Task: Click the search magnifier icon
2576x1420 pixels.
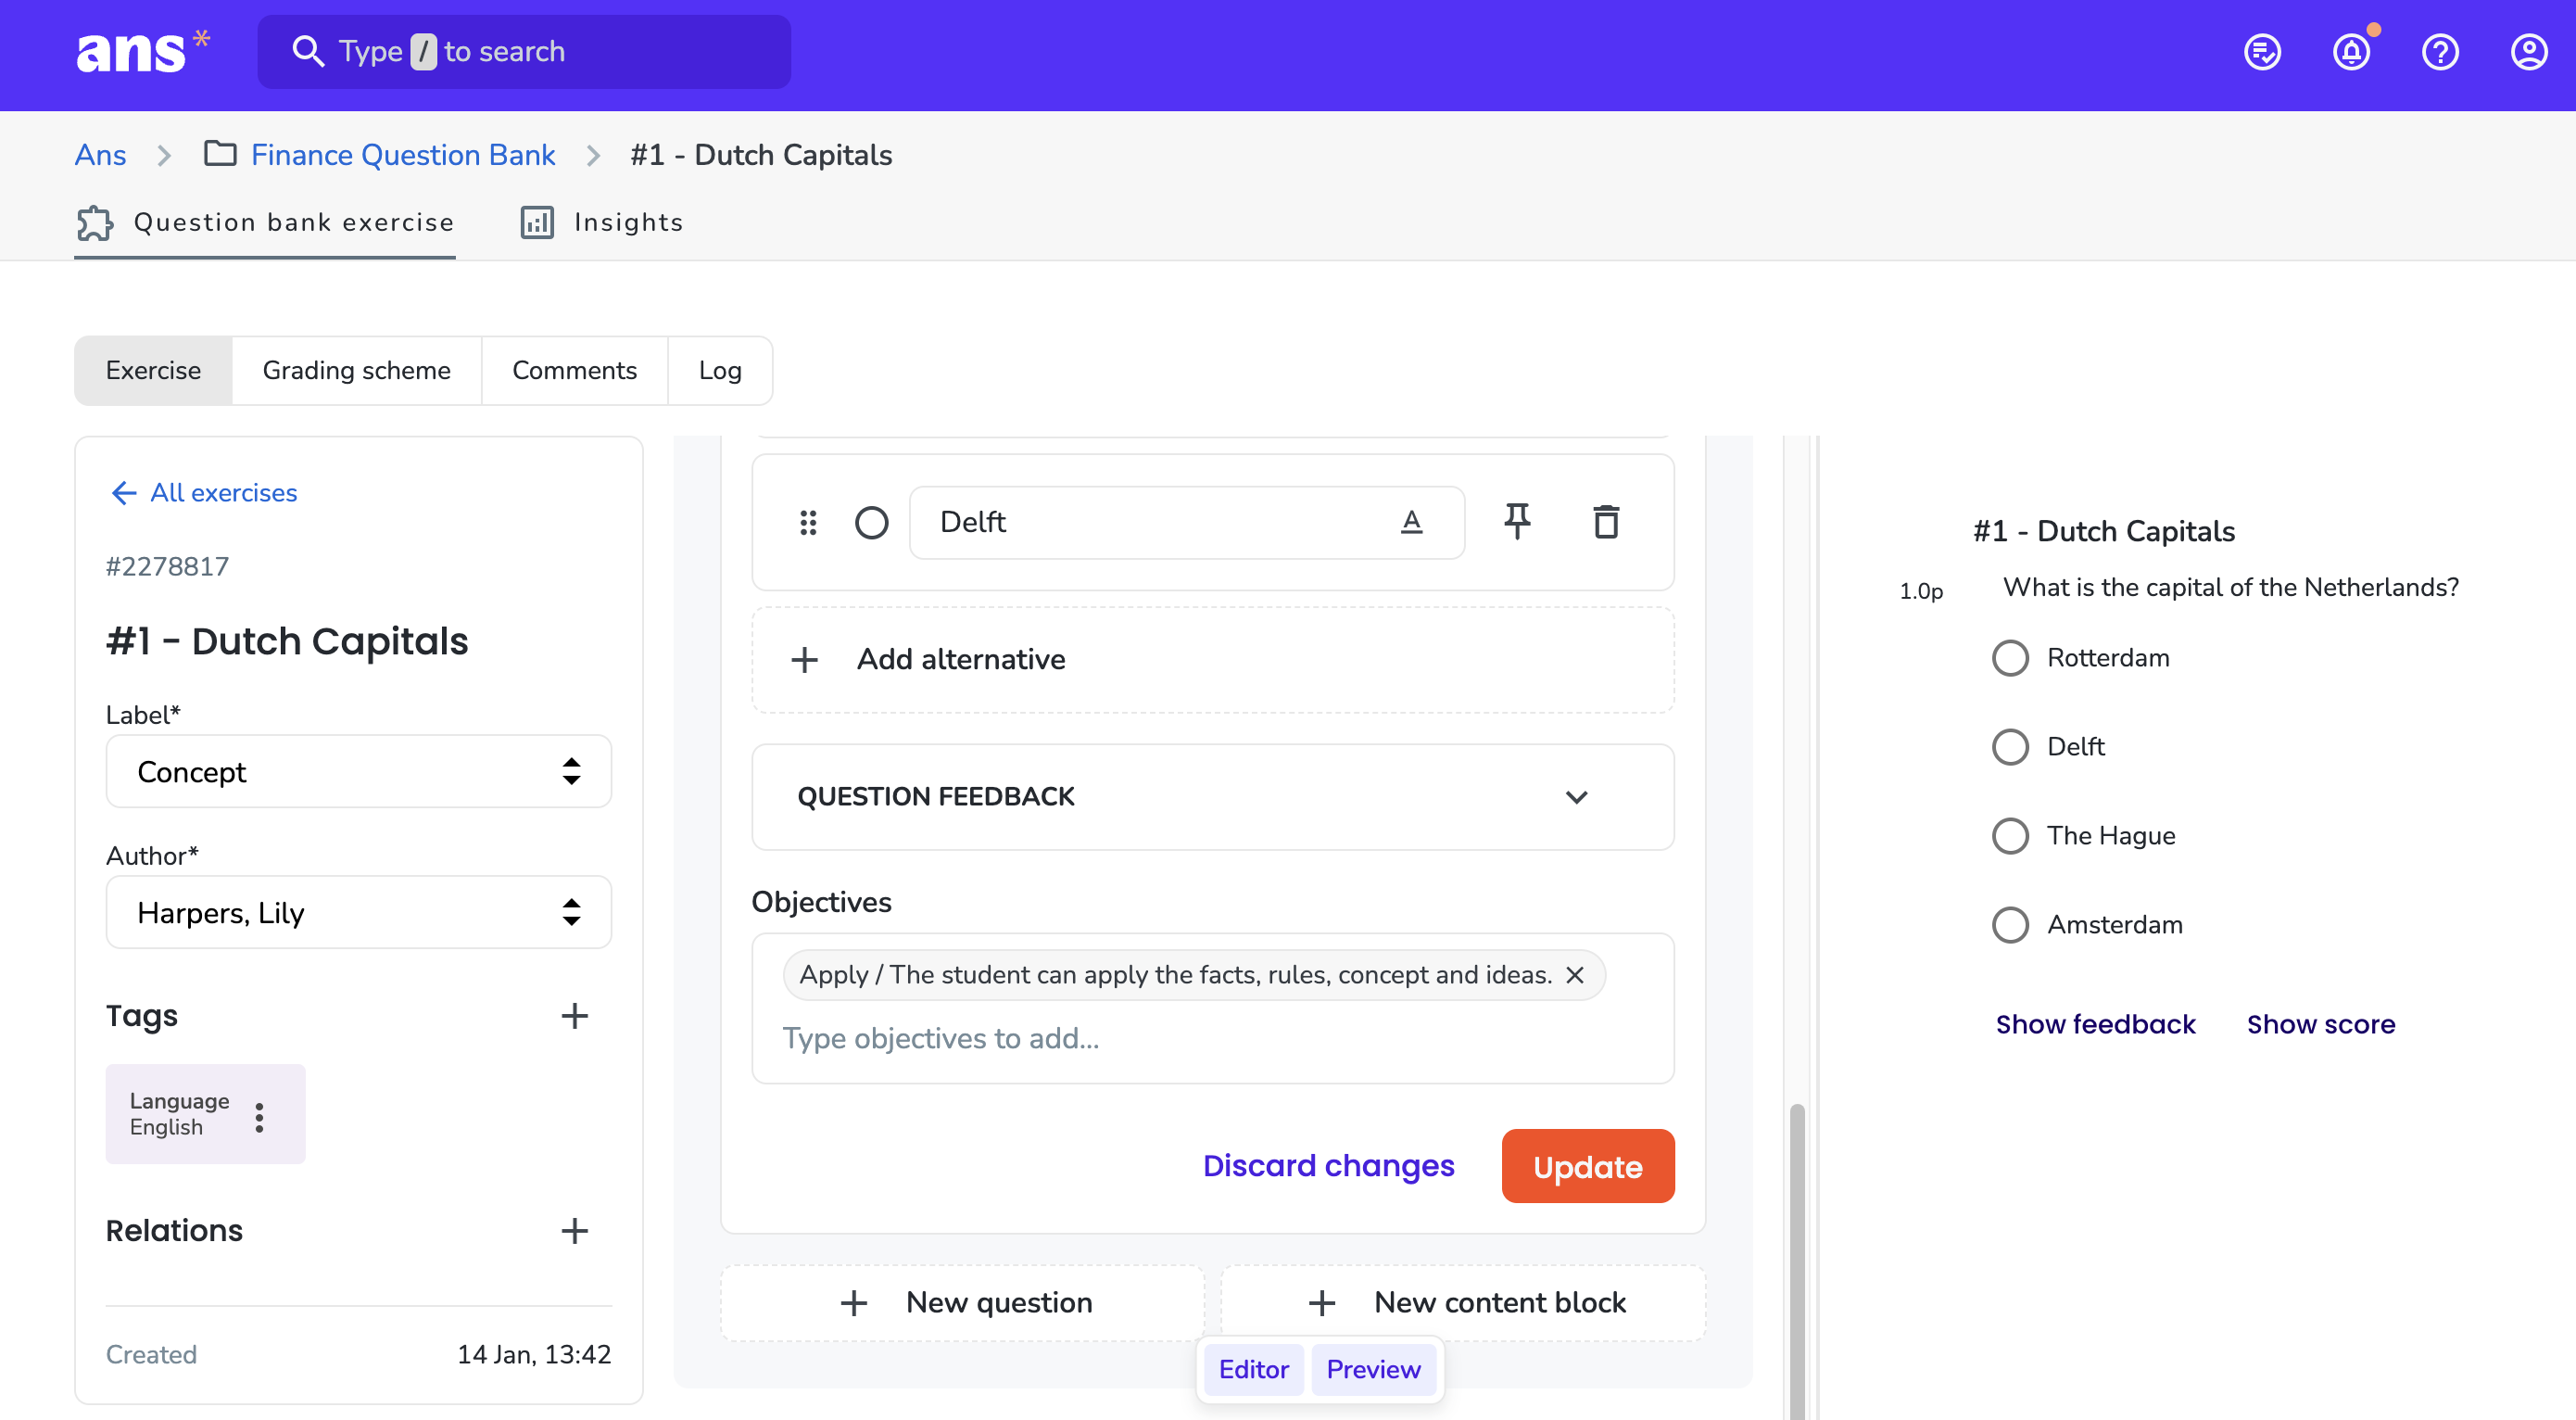Action: point(307,52)
